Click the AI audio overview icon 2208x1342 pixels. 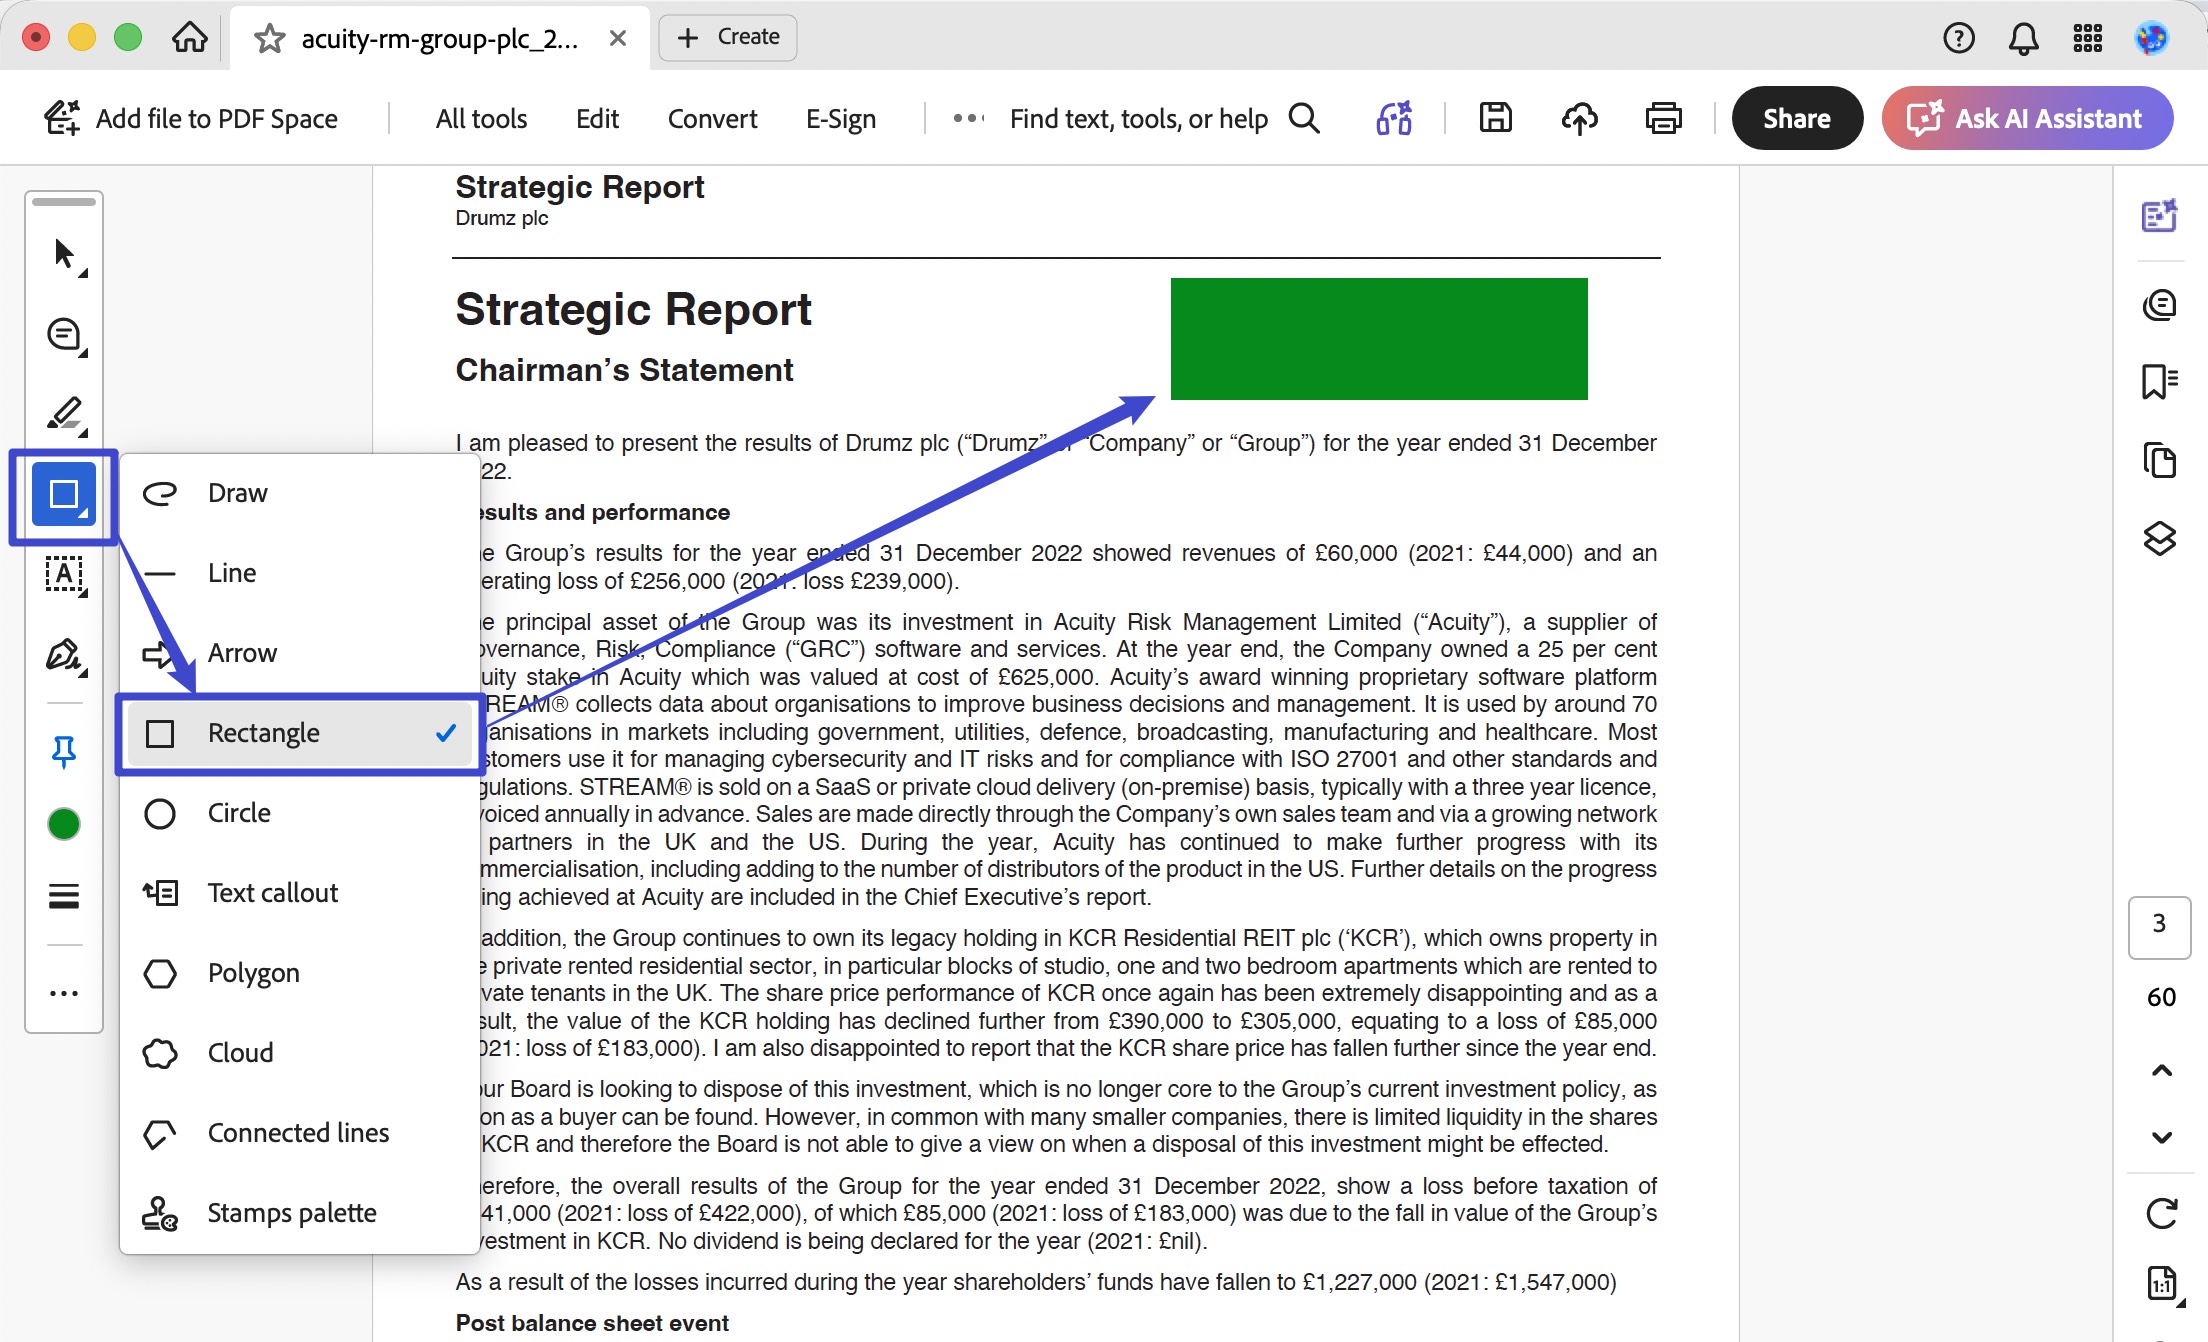[1394, 118]
